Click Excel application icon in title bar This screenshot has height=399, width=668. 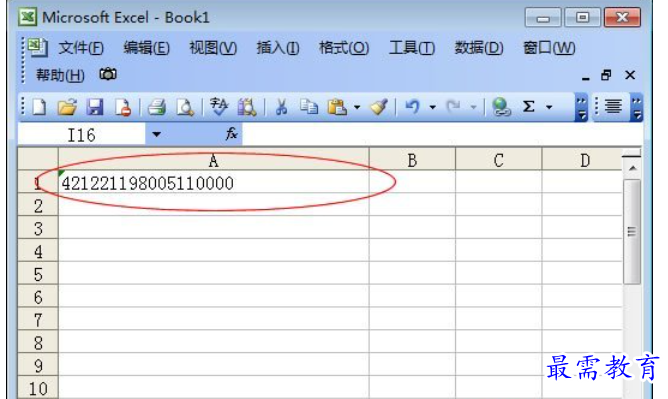click(28, 17)
